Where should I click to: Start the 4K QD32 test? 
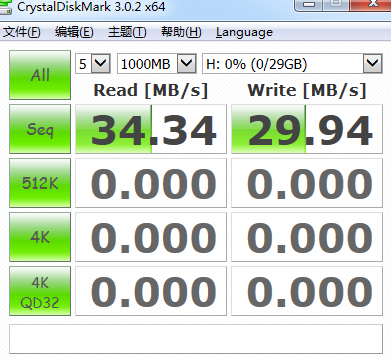pyautogui.click(x=40, y=291)
